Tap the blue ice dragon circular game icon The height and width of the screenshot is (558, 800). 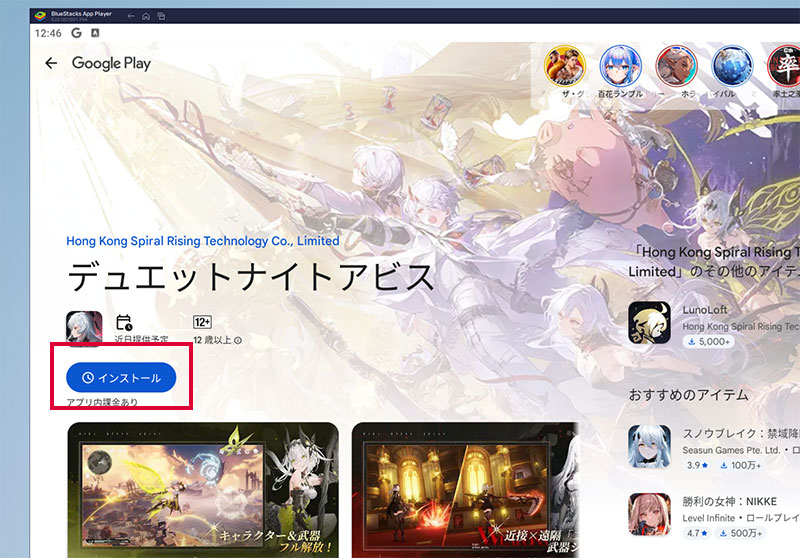(x=732, y=68)
